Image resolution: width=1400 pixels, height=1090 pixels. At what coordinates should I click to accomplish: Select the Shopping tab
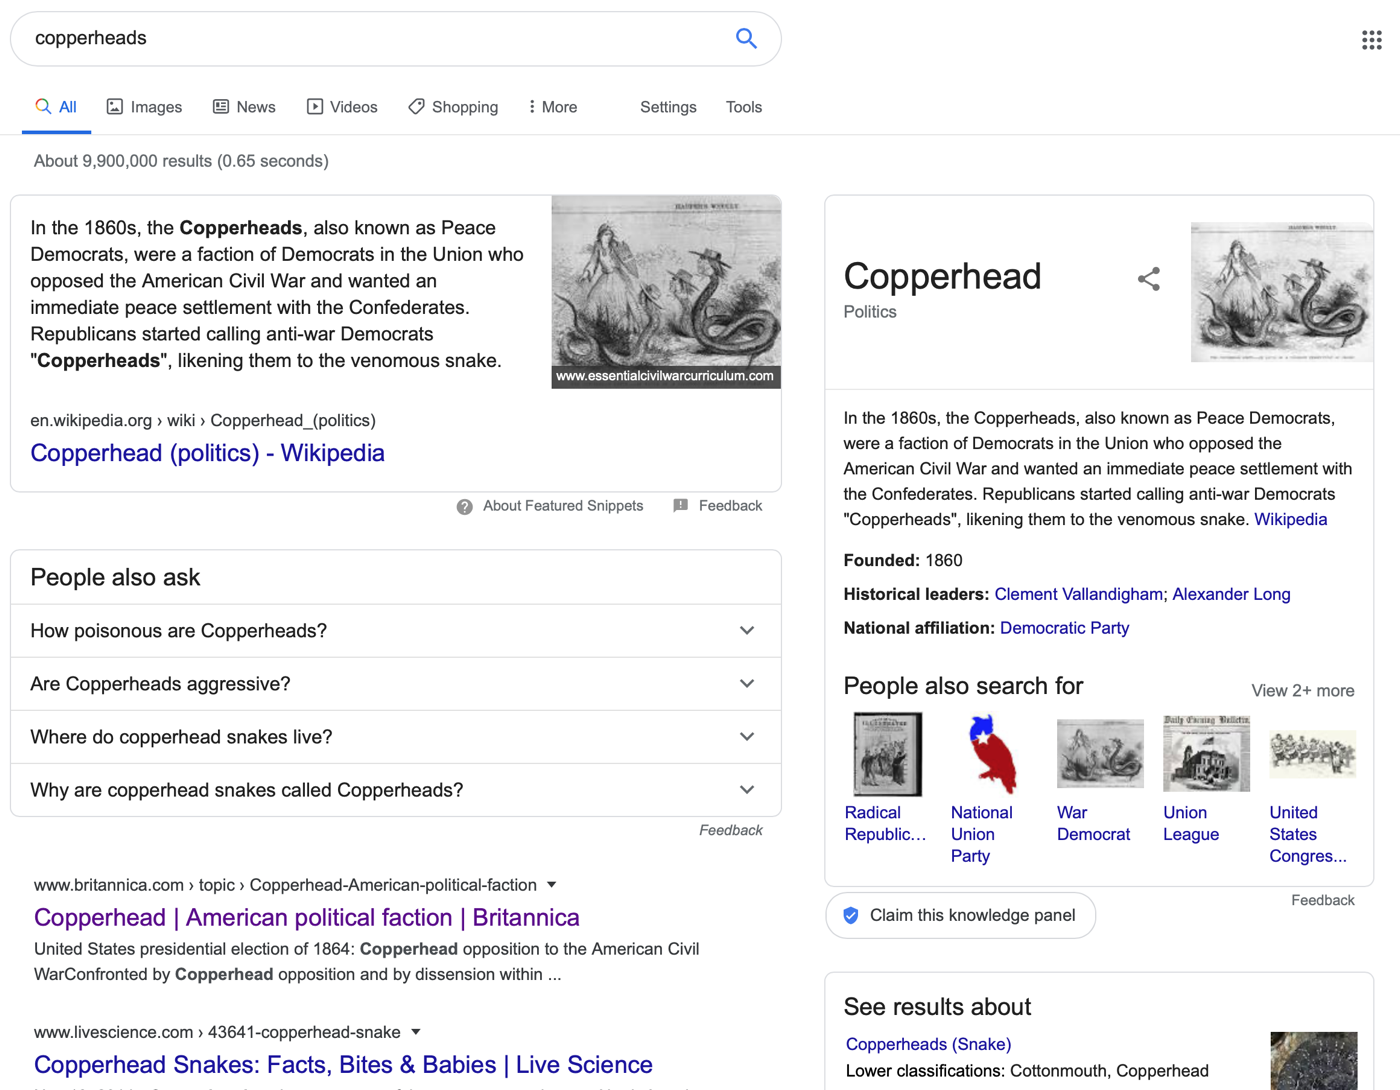pos(453,107)
